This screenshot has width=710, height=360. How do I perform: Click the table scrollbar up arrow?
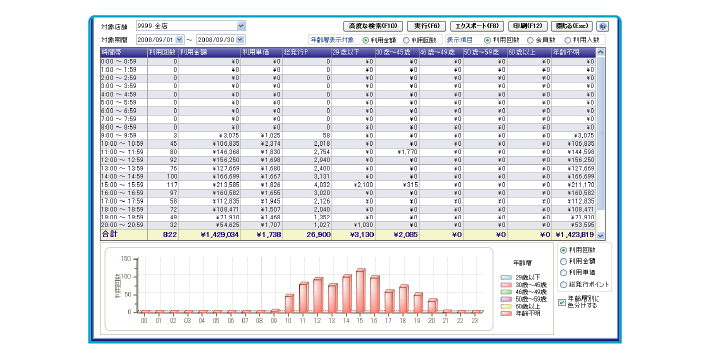coord(601,53)
